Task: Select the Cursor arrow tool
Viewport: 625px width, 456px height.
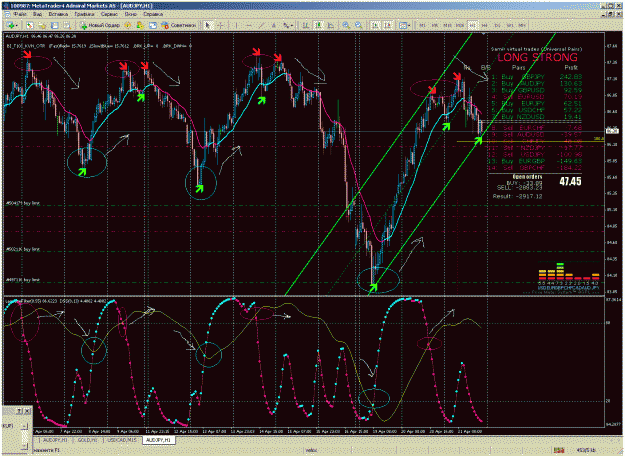Action: pos(207,25)
